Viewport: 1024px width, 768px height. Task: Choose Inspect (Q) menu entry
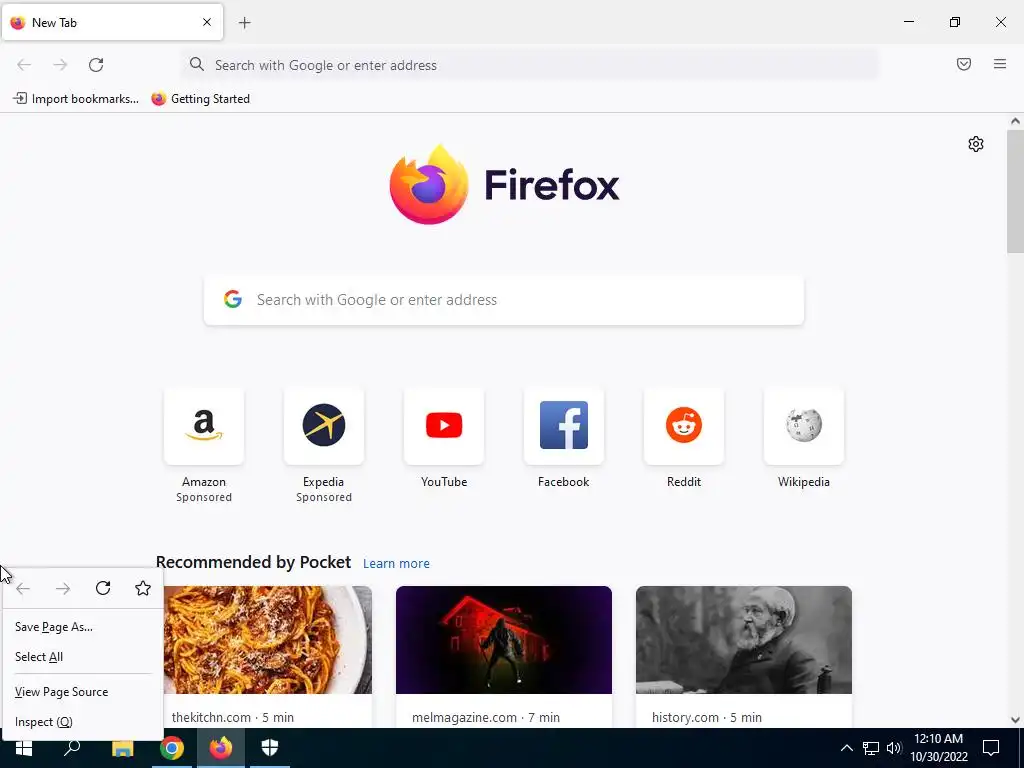82,722
